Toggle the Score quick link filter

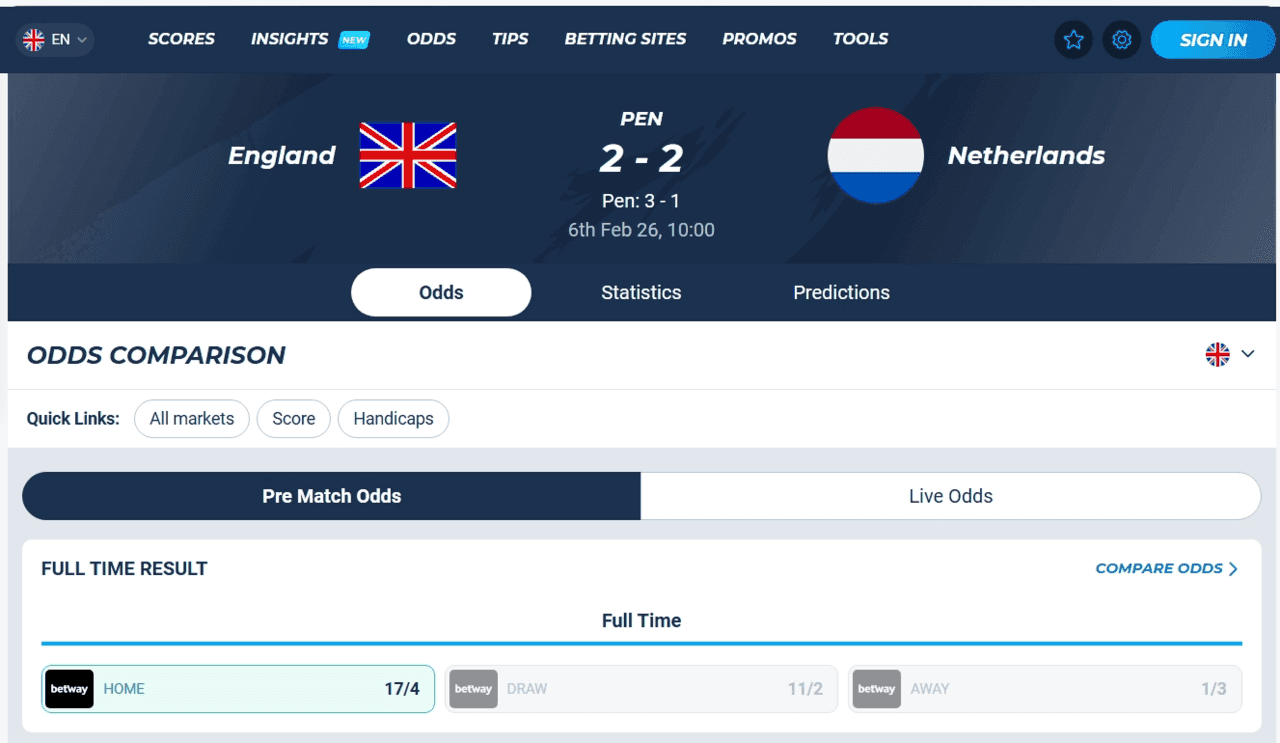[x=293, y=418]
